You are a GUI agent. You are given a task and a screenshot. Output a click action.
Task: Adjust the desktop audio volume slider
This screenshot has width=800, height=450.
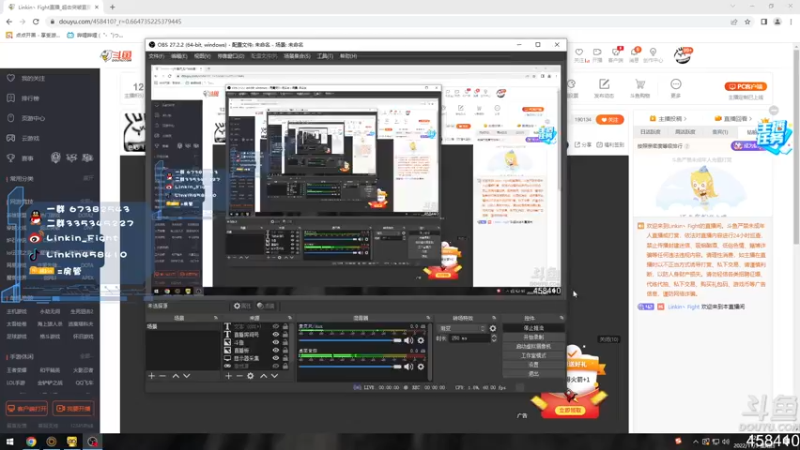tap(351, 366)
